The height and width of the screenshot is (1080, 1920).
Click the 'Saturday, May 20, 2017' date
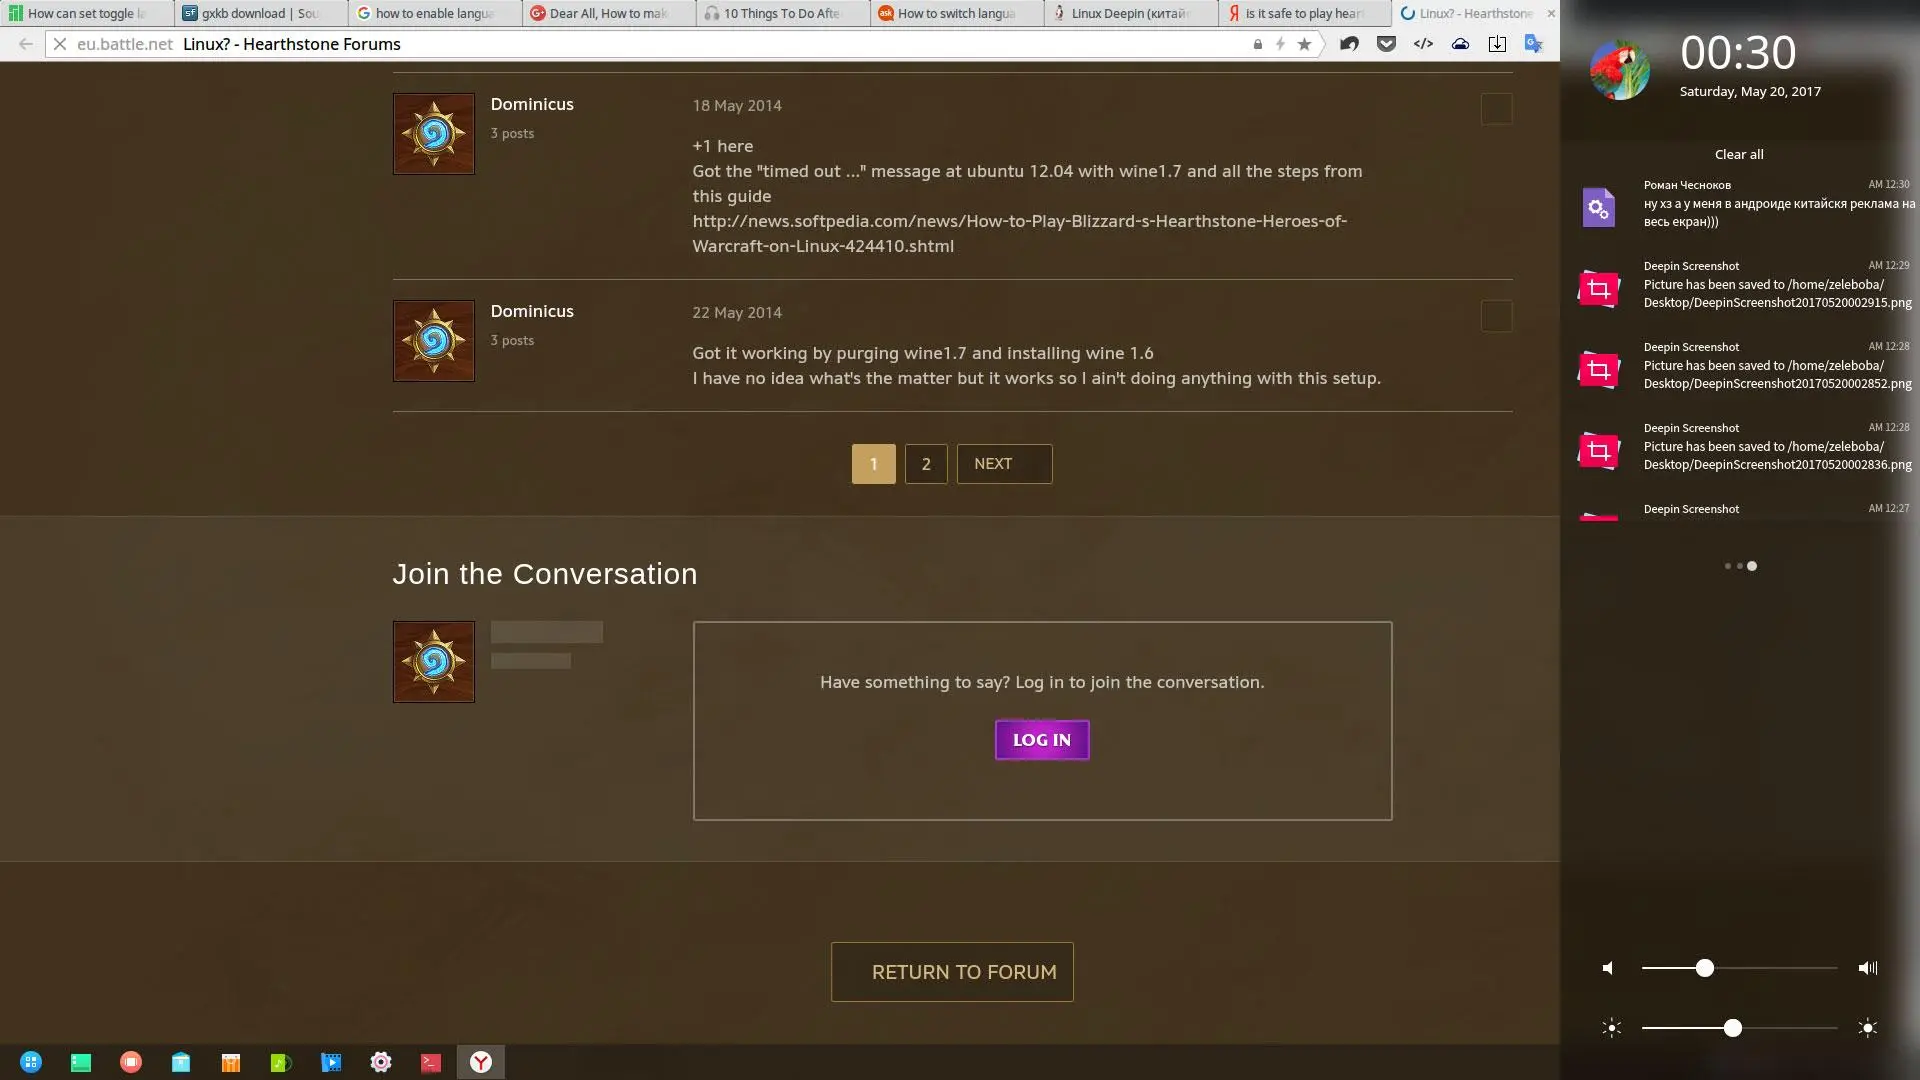(1750, 91)
